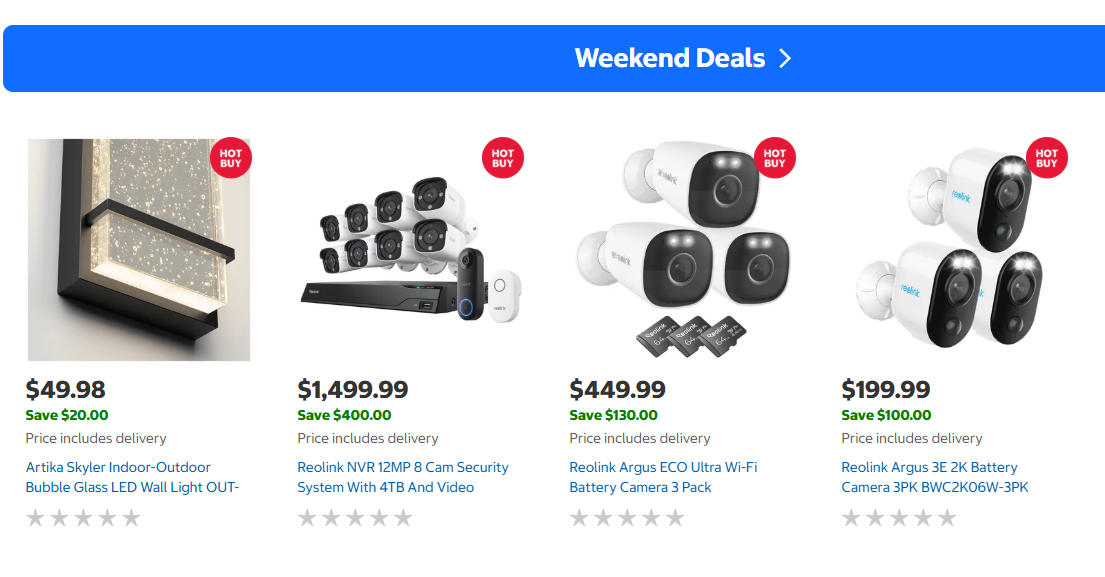Click Hot Buy badge on Argus 3E camera
The image size is (1105, 577).
[x=1047, y=158]
